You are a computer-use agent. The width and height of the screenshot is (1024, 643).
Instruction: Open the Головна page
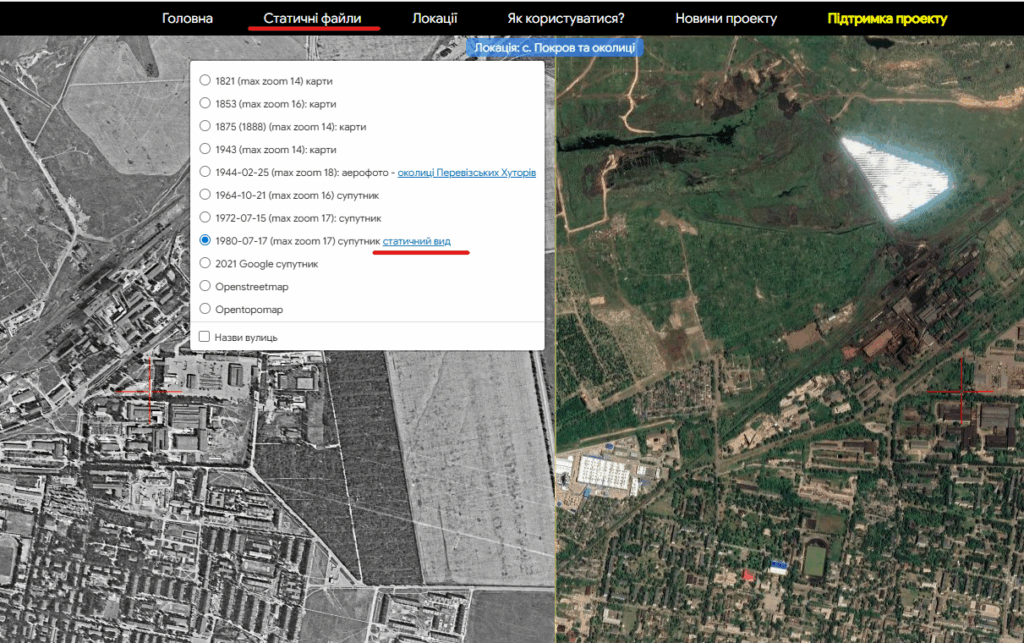coord(188,18)
